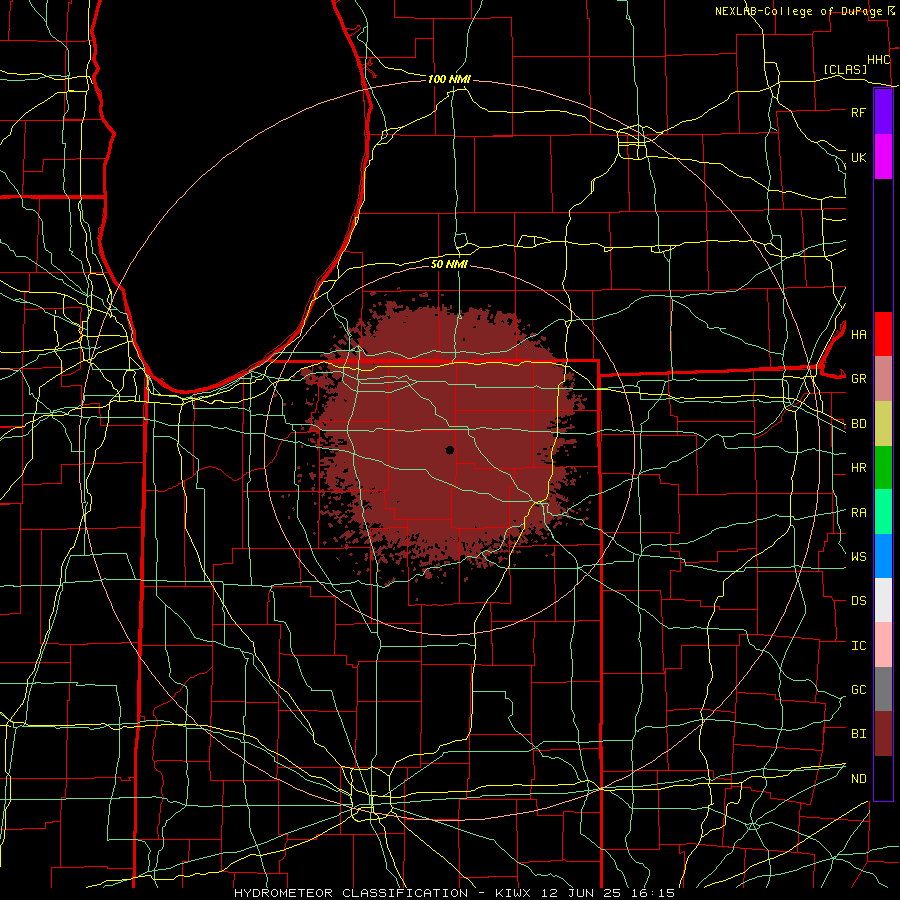Click the 'BD' legend label text
The width and height of the screenshot is (900, 900).
click(858, 424)
